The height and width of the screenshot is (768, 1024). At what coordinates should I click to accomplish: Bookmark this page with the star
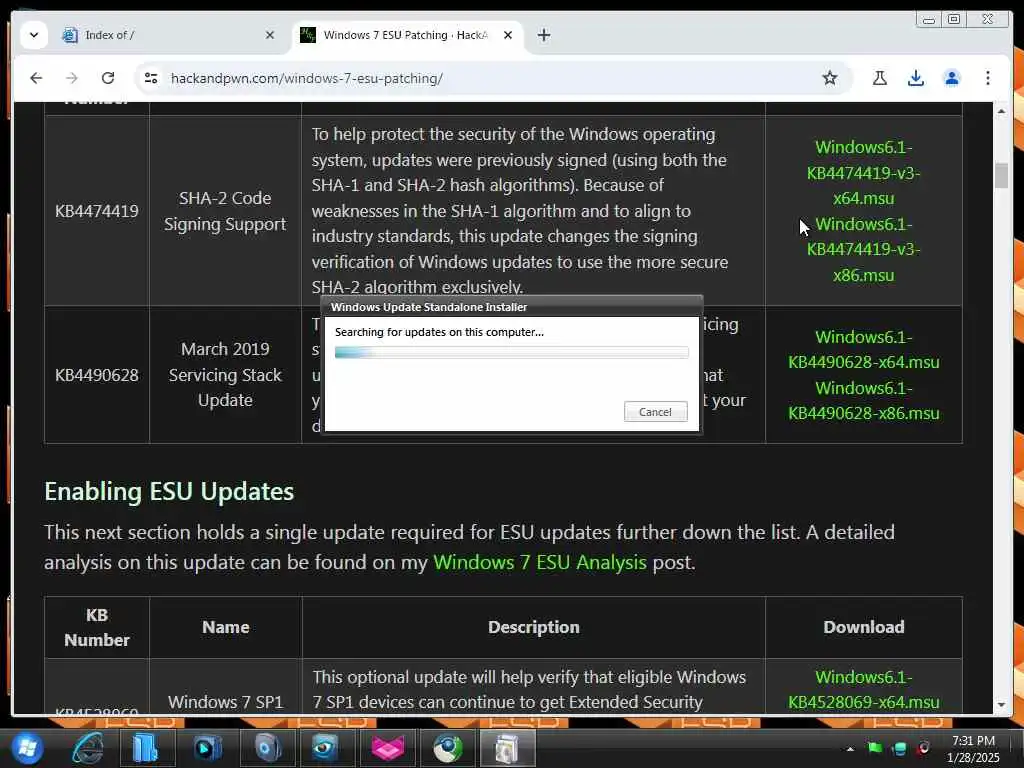click(x=829, y=78)
